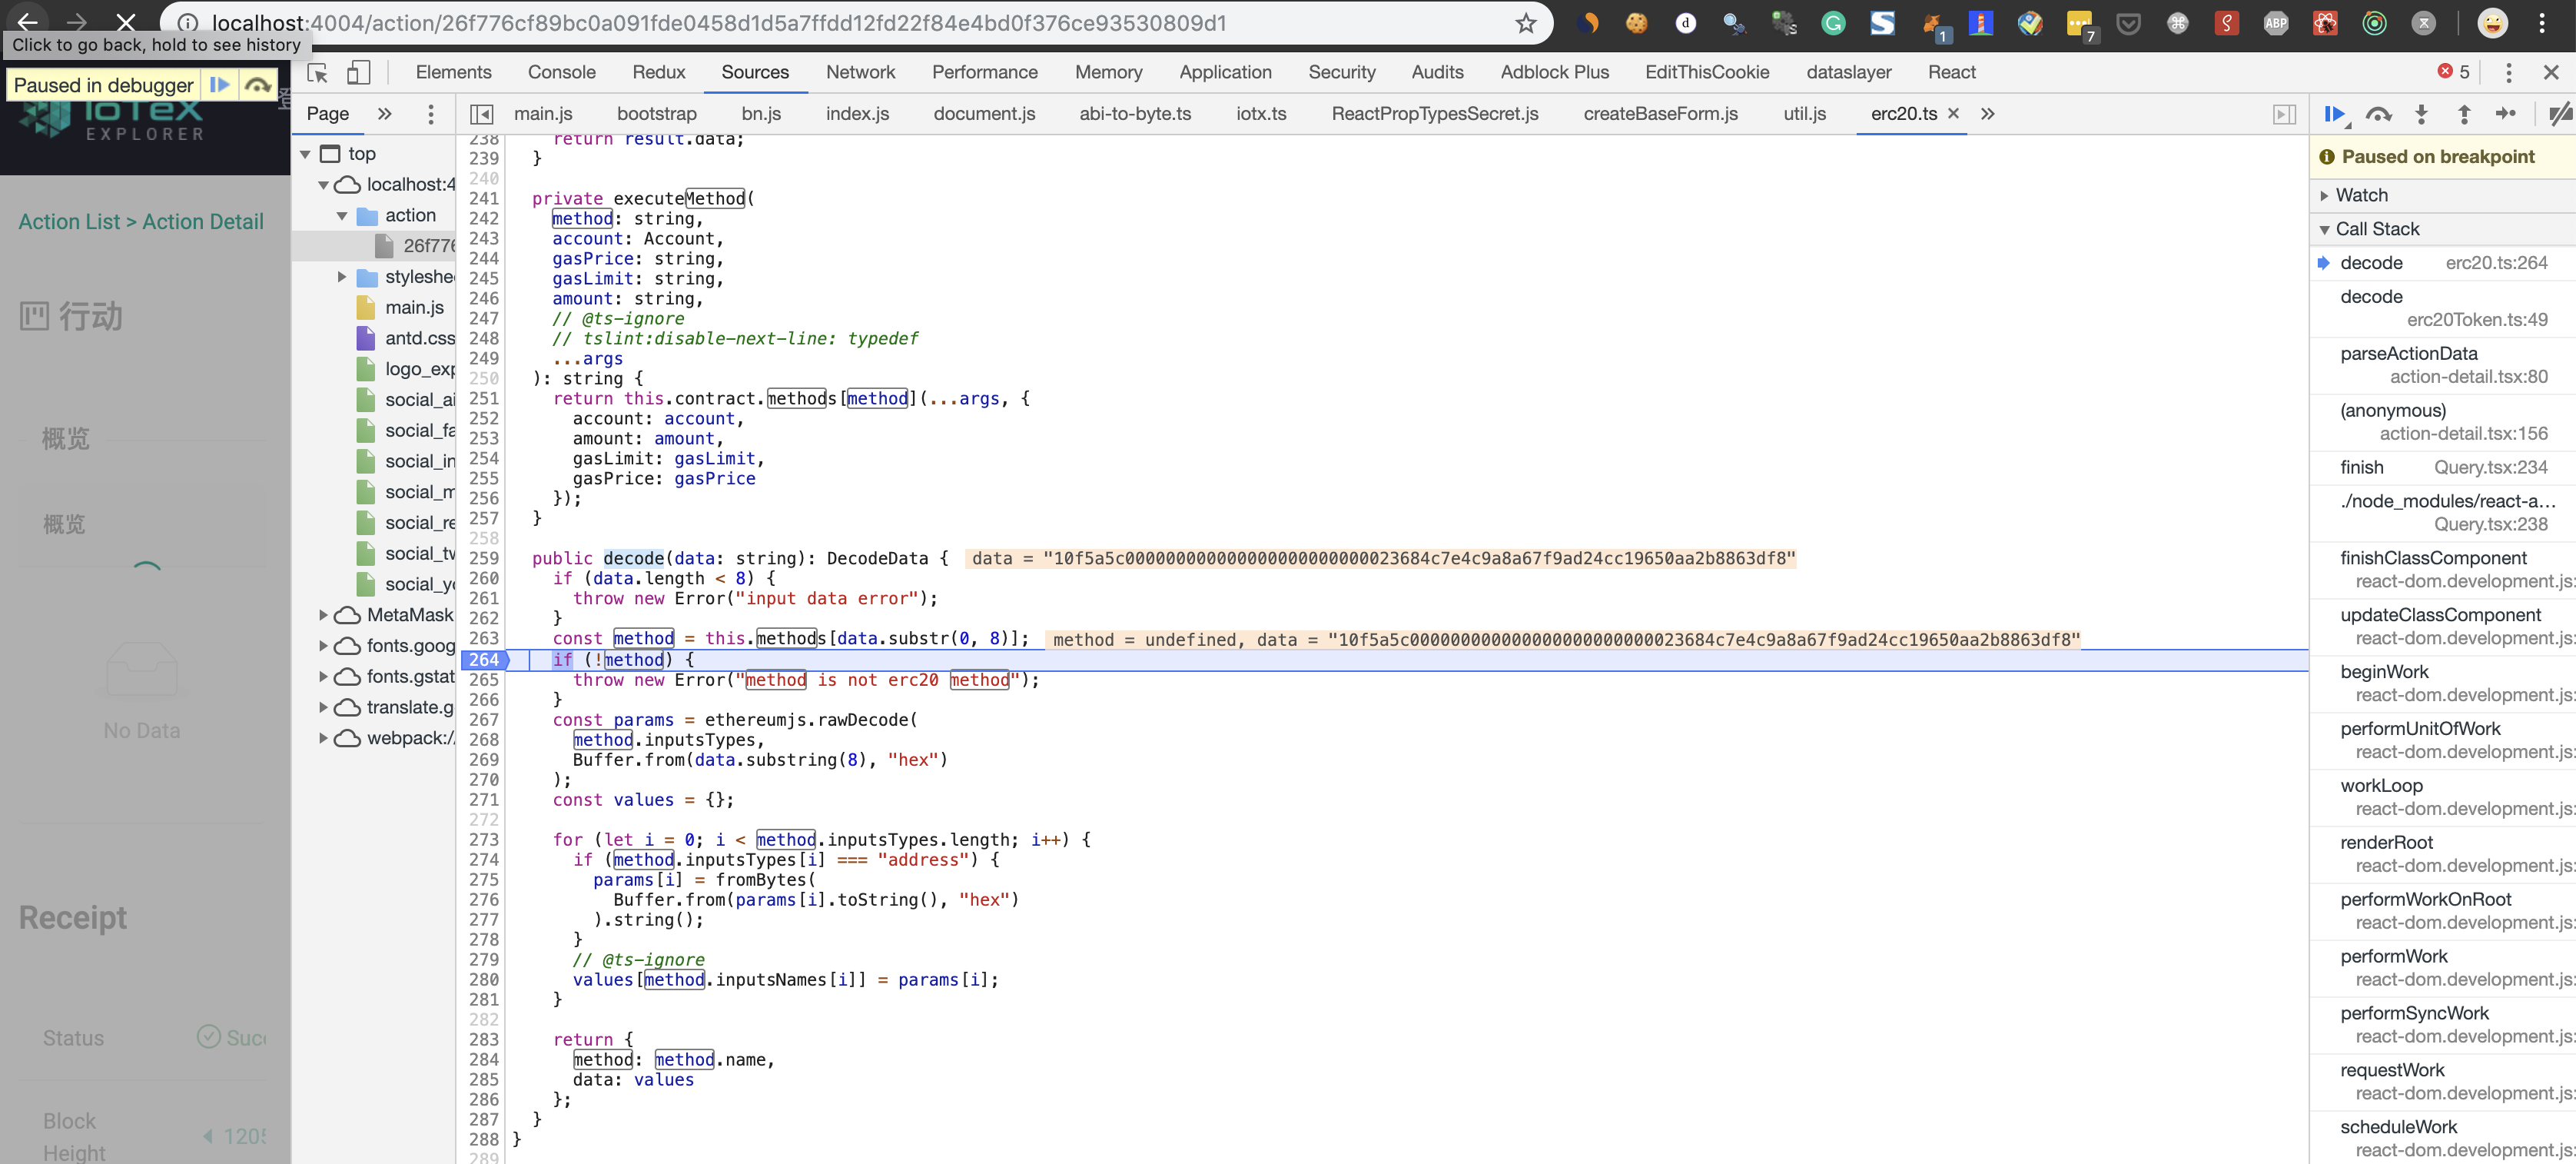Viewport: 2576px width, 1164px height.
Task: Click the Pocket extension icon
Action: [2128, 22]
